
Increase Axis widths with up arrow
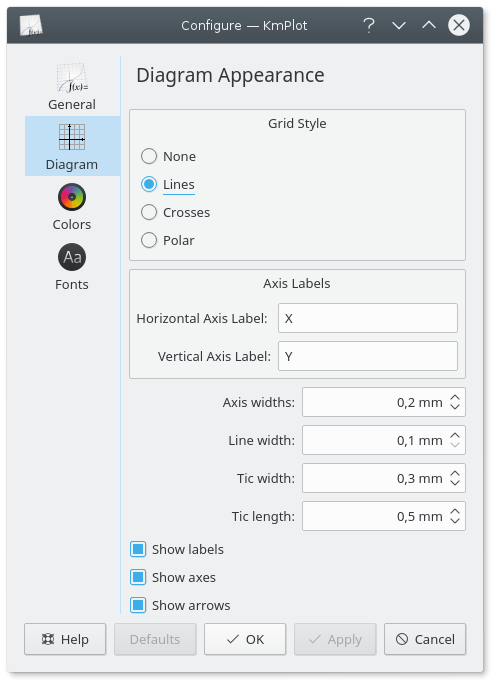(x=454, y=398)
